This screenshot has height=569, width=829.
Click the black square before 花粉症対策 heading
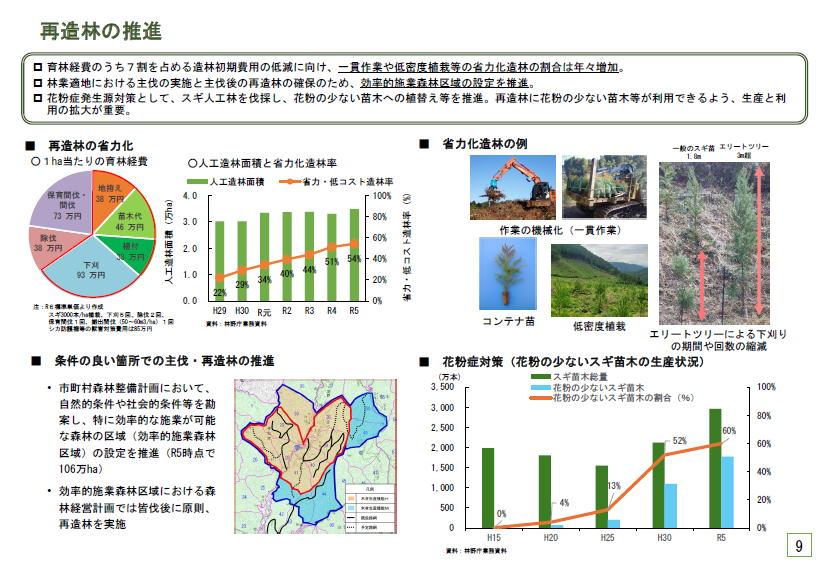pos(423,361)
